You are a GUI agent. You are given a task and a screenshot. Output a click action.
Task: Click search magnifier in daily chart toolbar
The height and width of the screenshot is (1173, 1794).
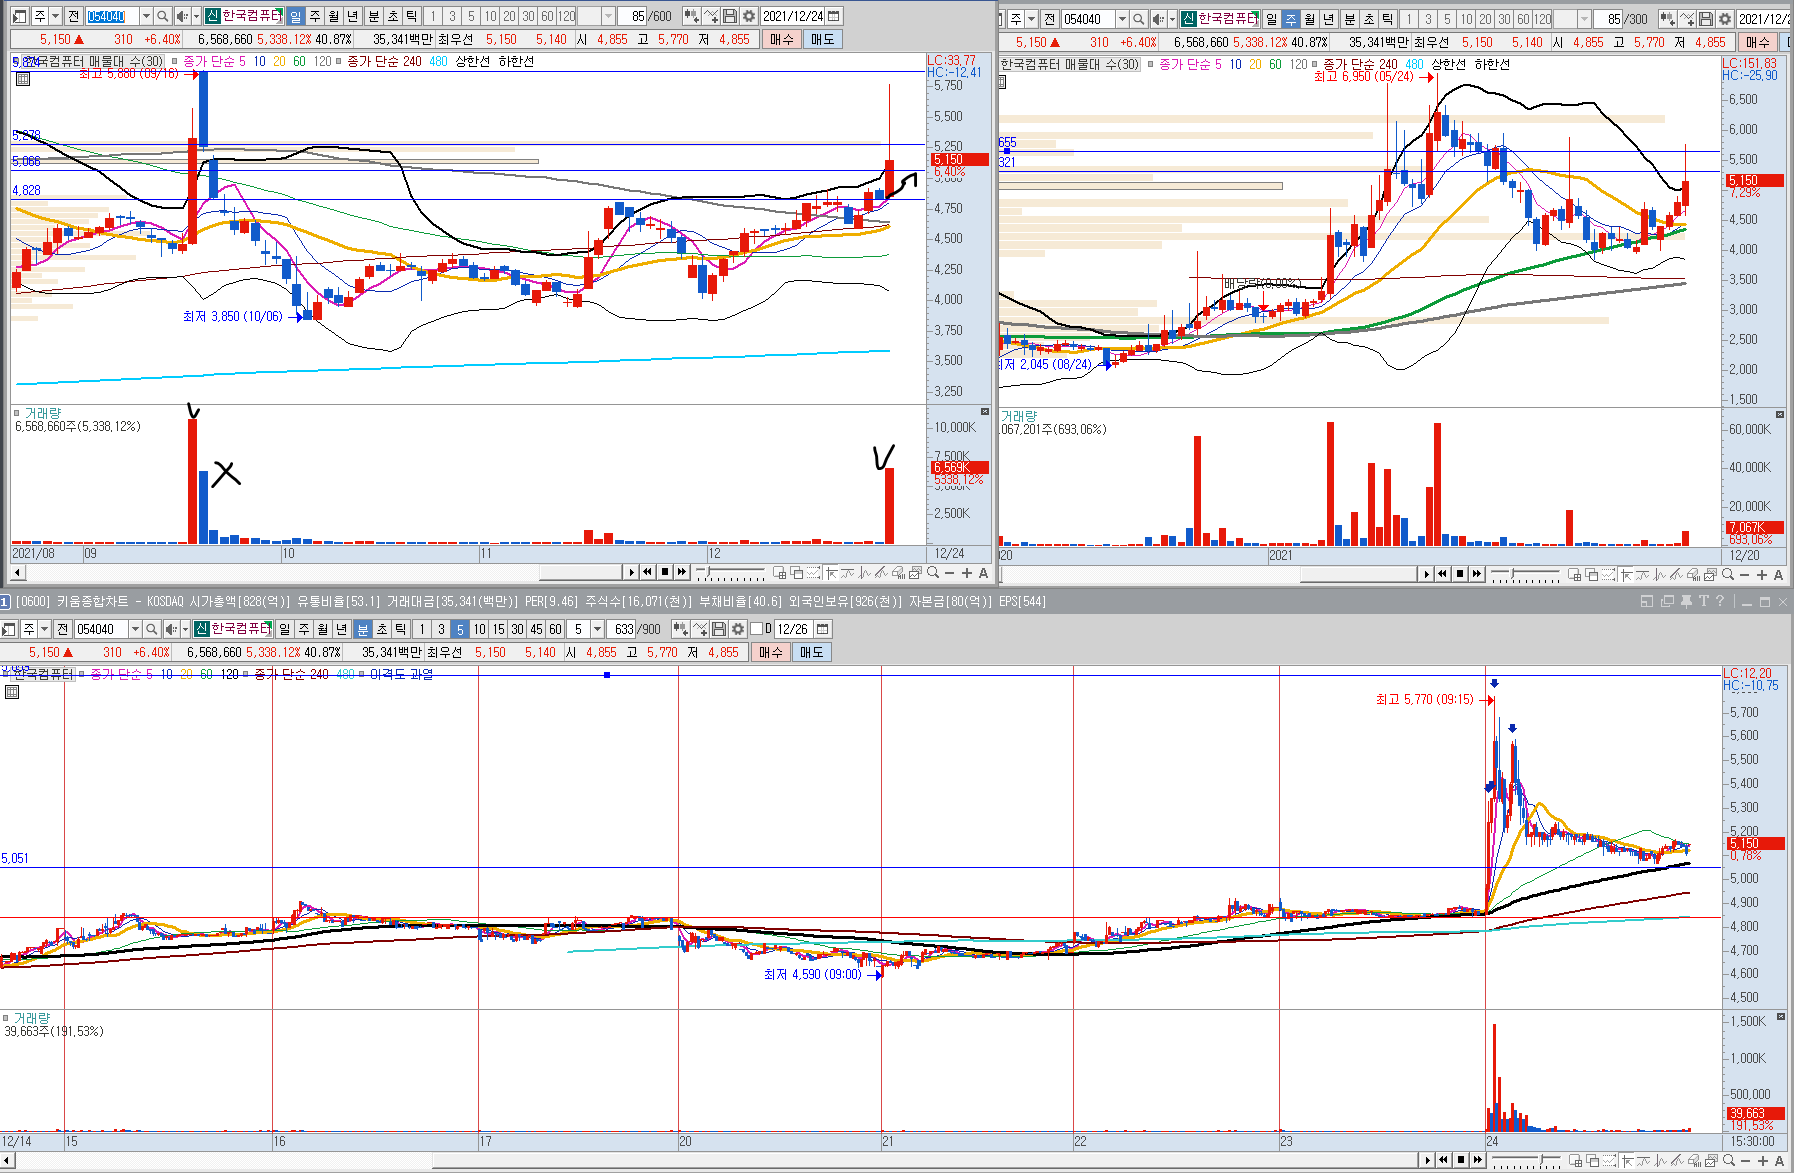163,16
